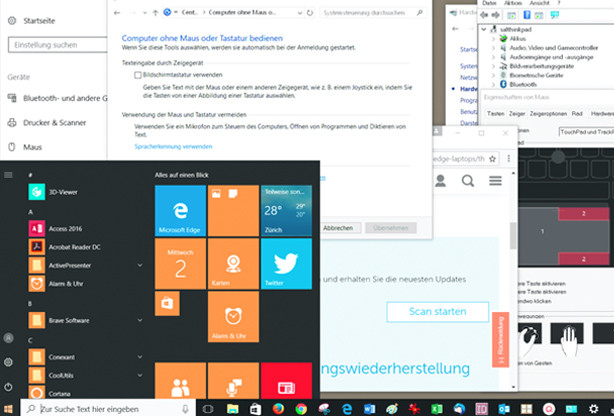The image size is (614, 416).
Task: Open Firefox from the taskbar
Action: [278, 409]
